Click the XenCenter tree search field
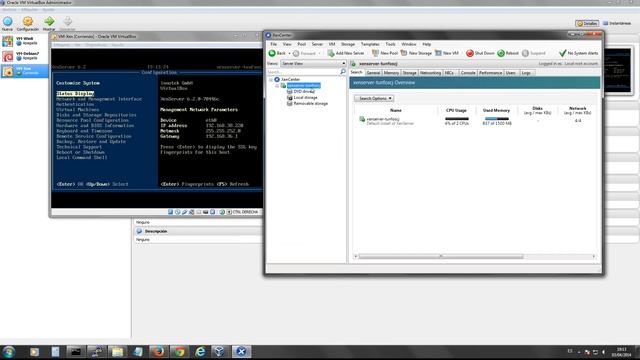This screenshot has width=640, height=360. pos(303,72)
